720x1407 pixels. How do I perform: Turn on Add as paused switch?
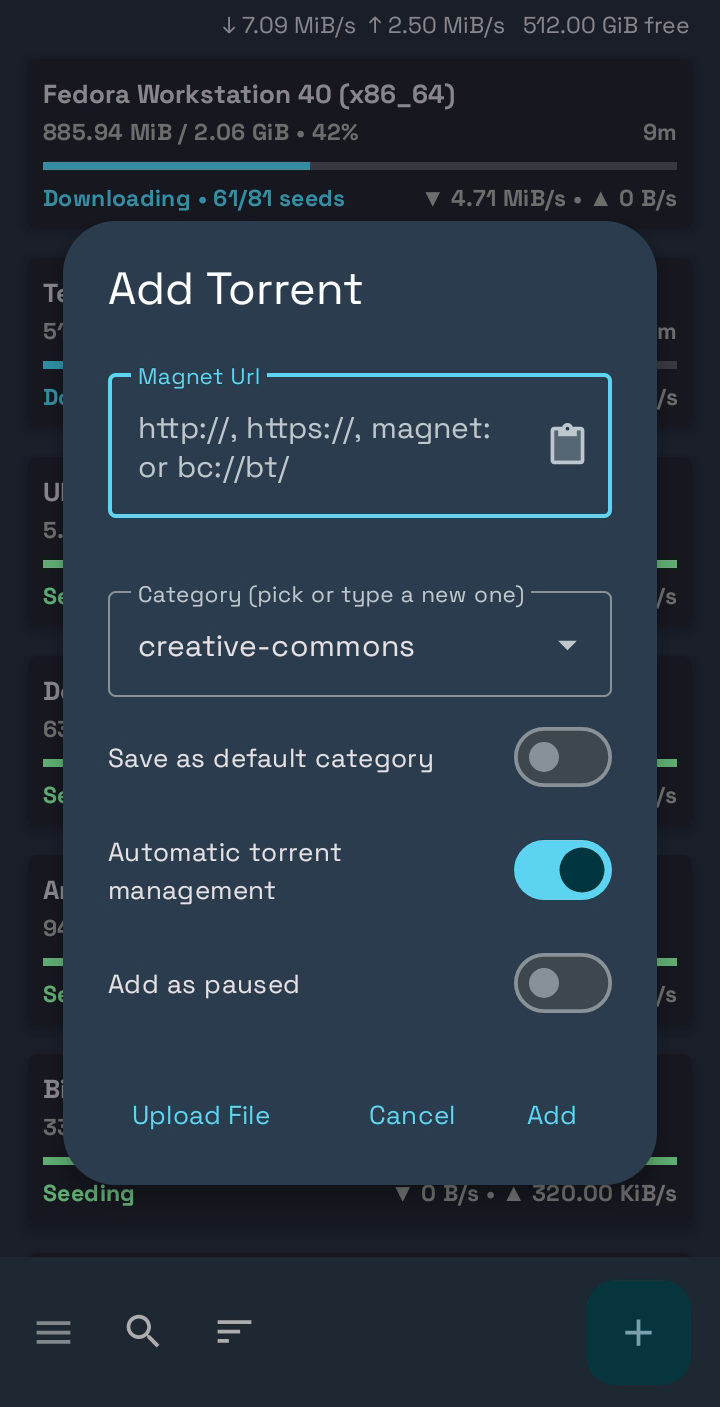(562, 983)
